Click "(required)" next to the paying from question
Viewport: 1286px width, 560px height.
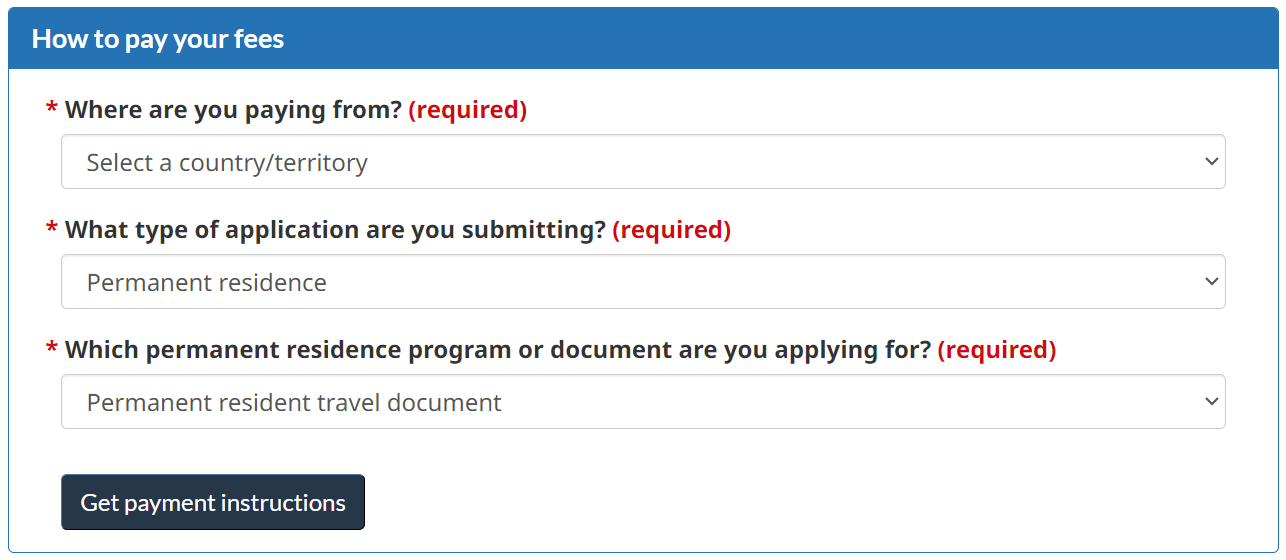467,110
